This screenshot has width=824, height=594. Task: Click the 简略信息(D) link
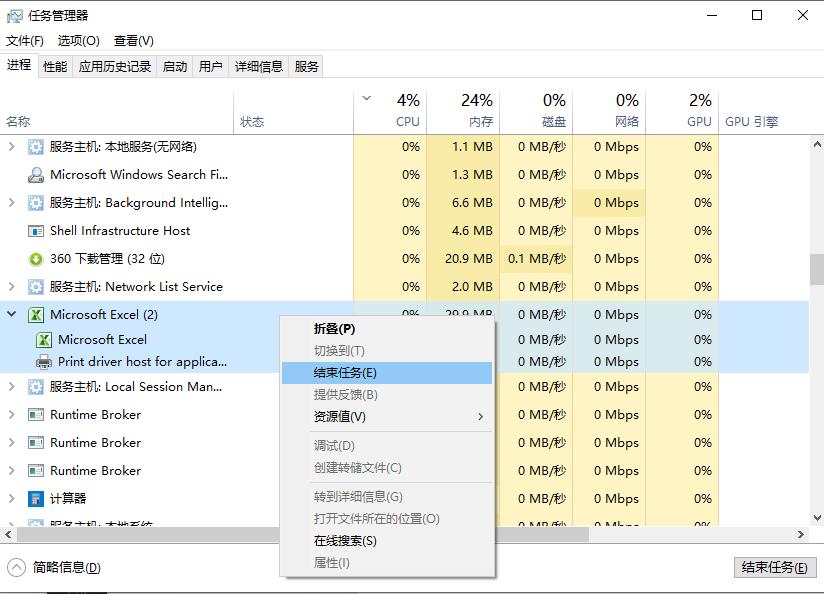(66, 567)
